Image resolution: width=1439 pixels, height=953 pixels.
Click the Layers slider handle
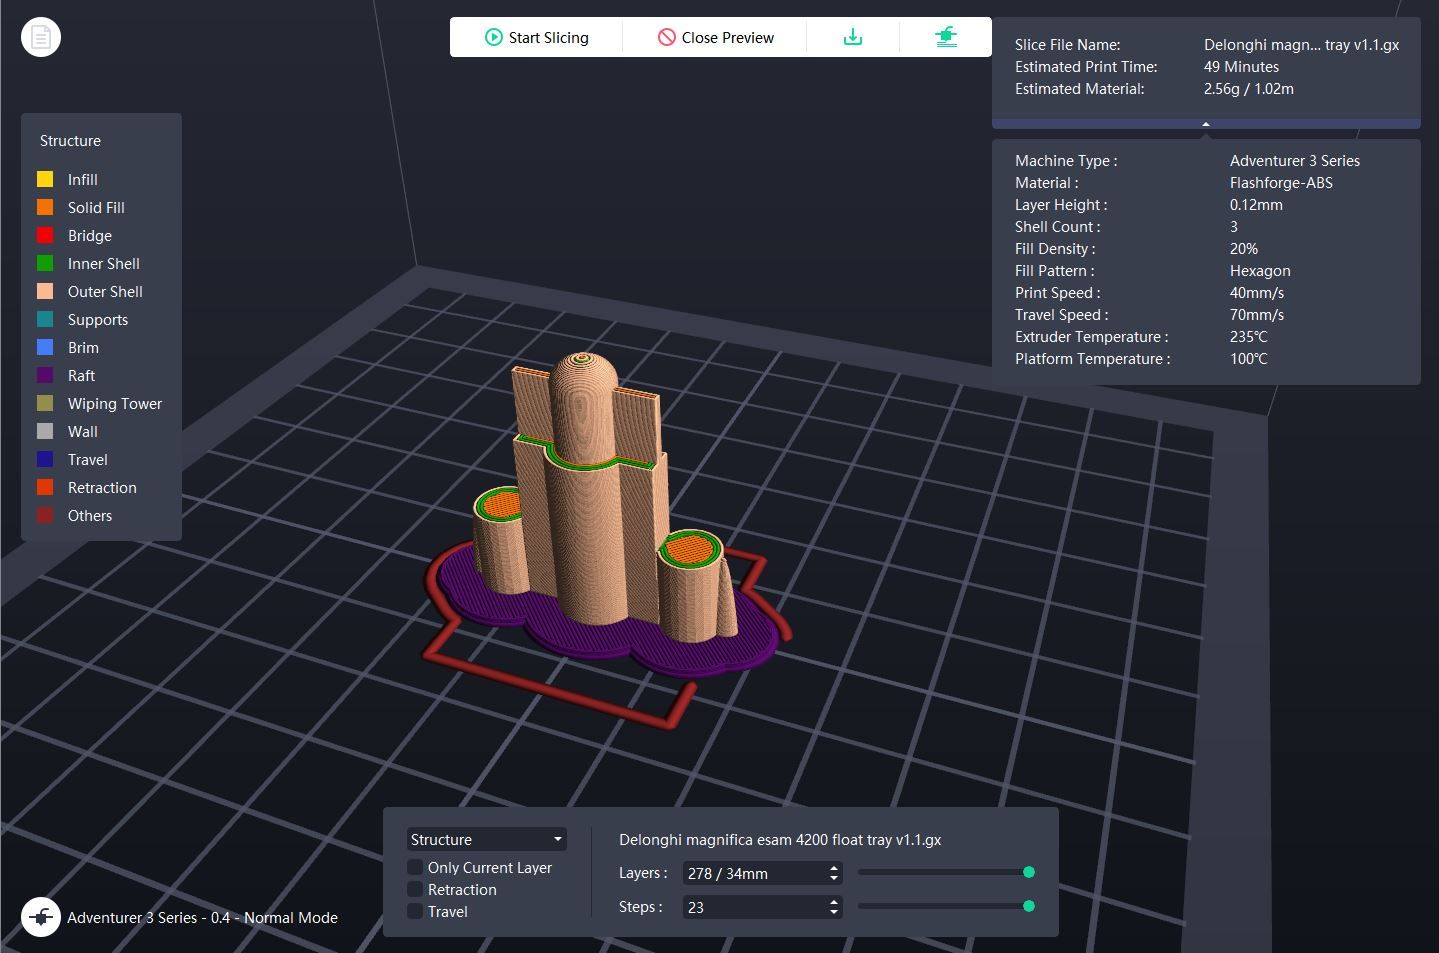point(1028,872)
